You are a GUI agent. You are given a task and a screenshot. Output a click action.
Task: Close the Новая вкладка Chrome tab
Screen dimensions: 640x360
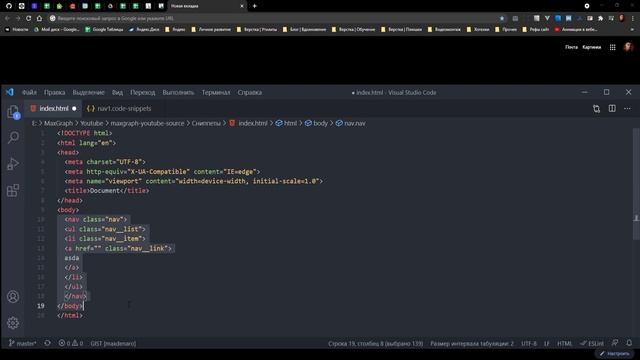point(242,6)
